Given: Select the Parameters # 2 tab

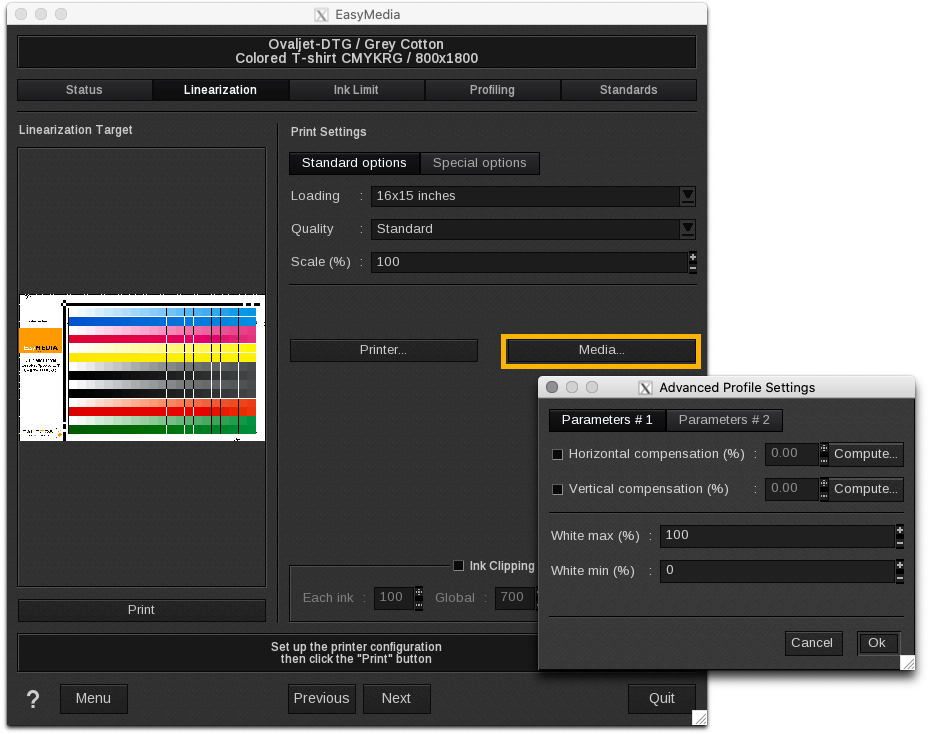Looking at the screenshot, I should (x=724, y=420).
